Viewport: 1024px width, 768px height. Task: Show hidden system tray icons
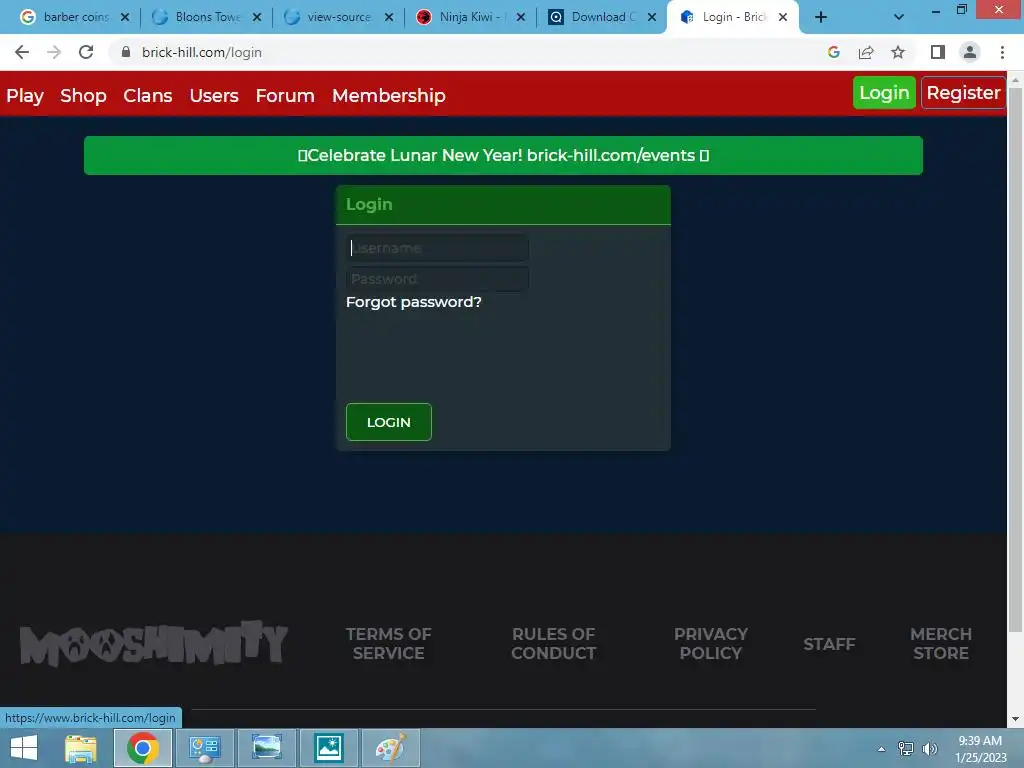881,749
